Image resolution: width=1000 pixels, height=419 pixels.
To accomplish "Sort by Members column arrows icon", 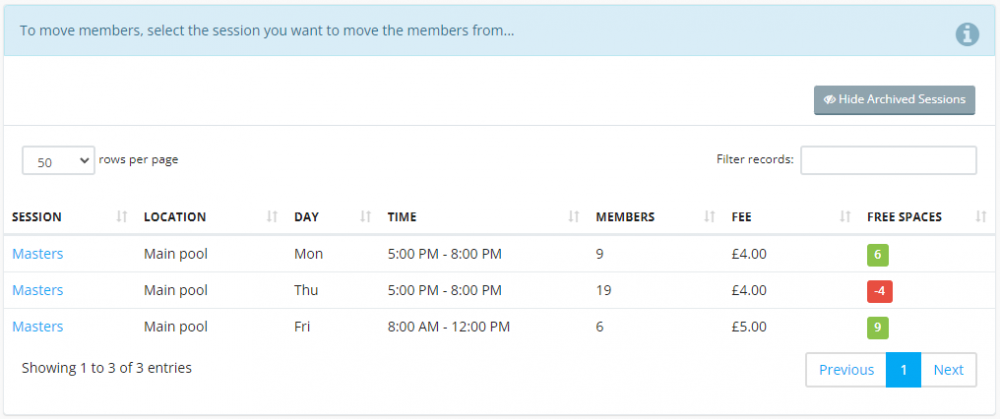I will [709, 217].
